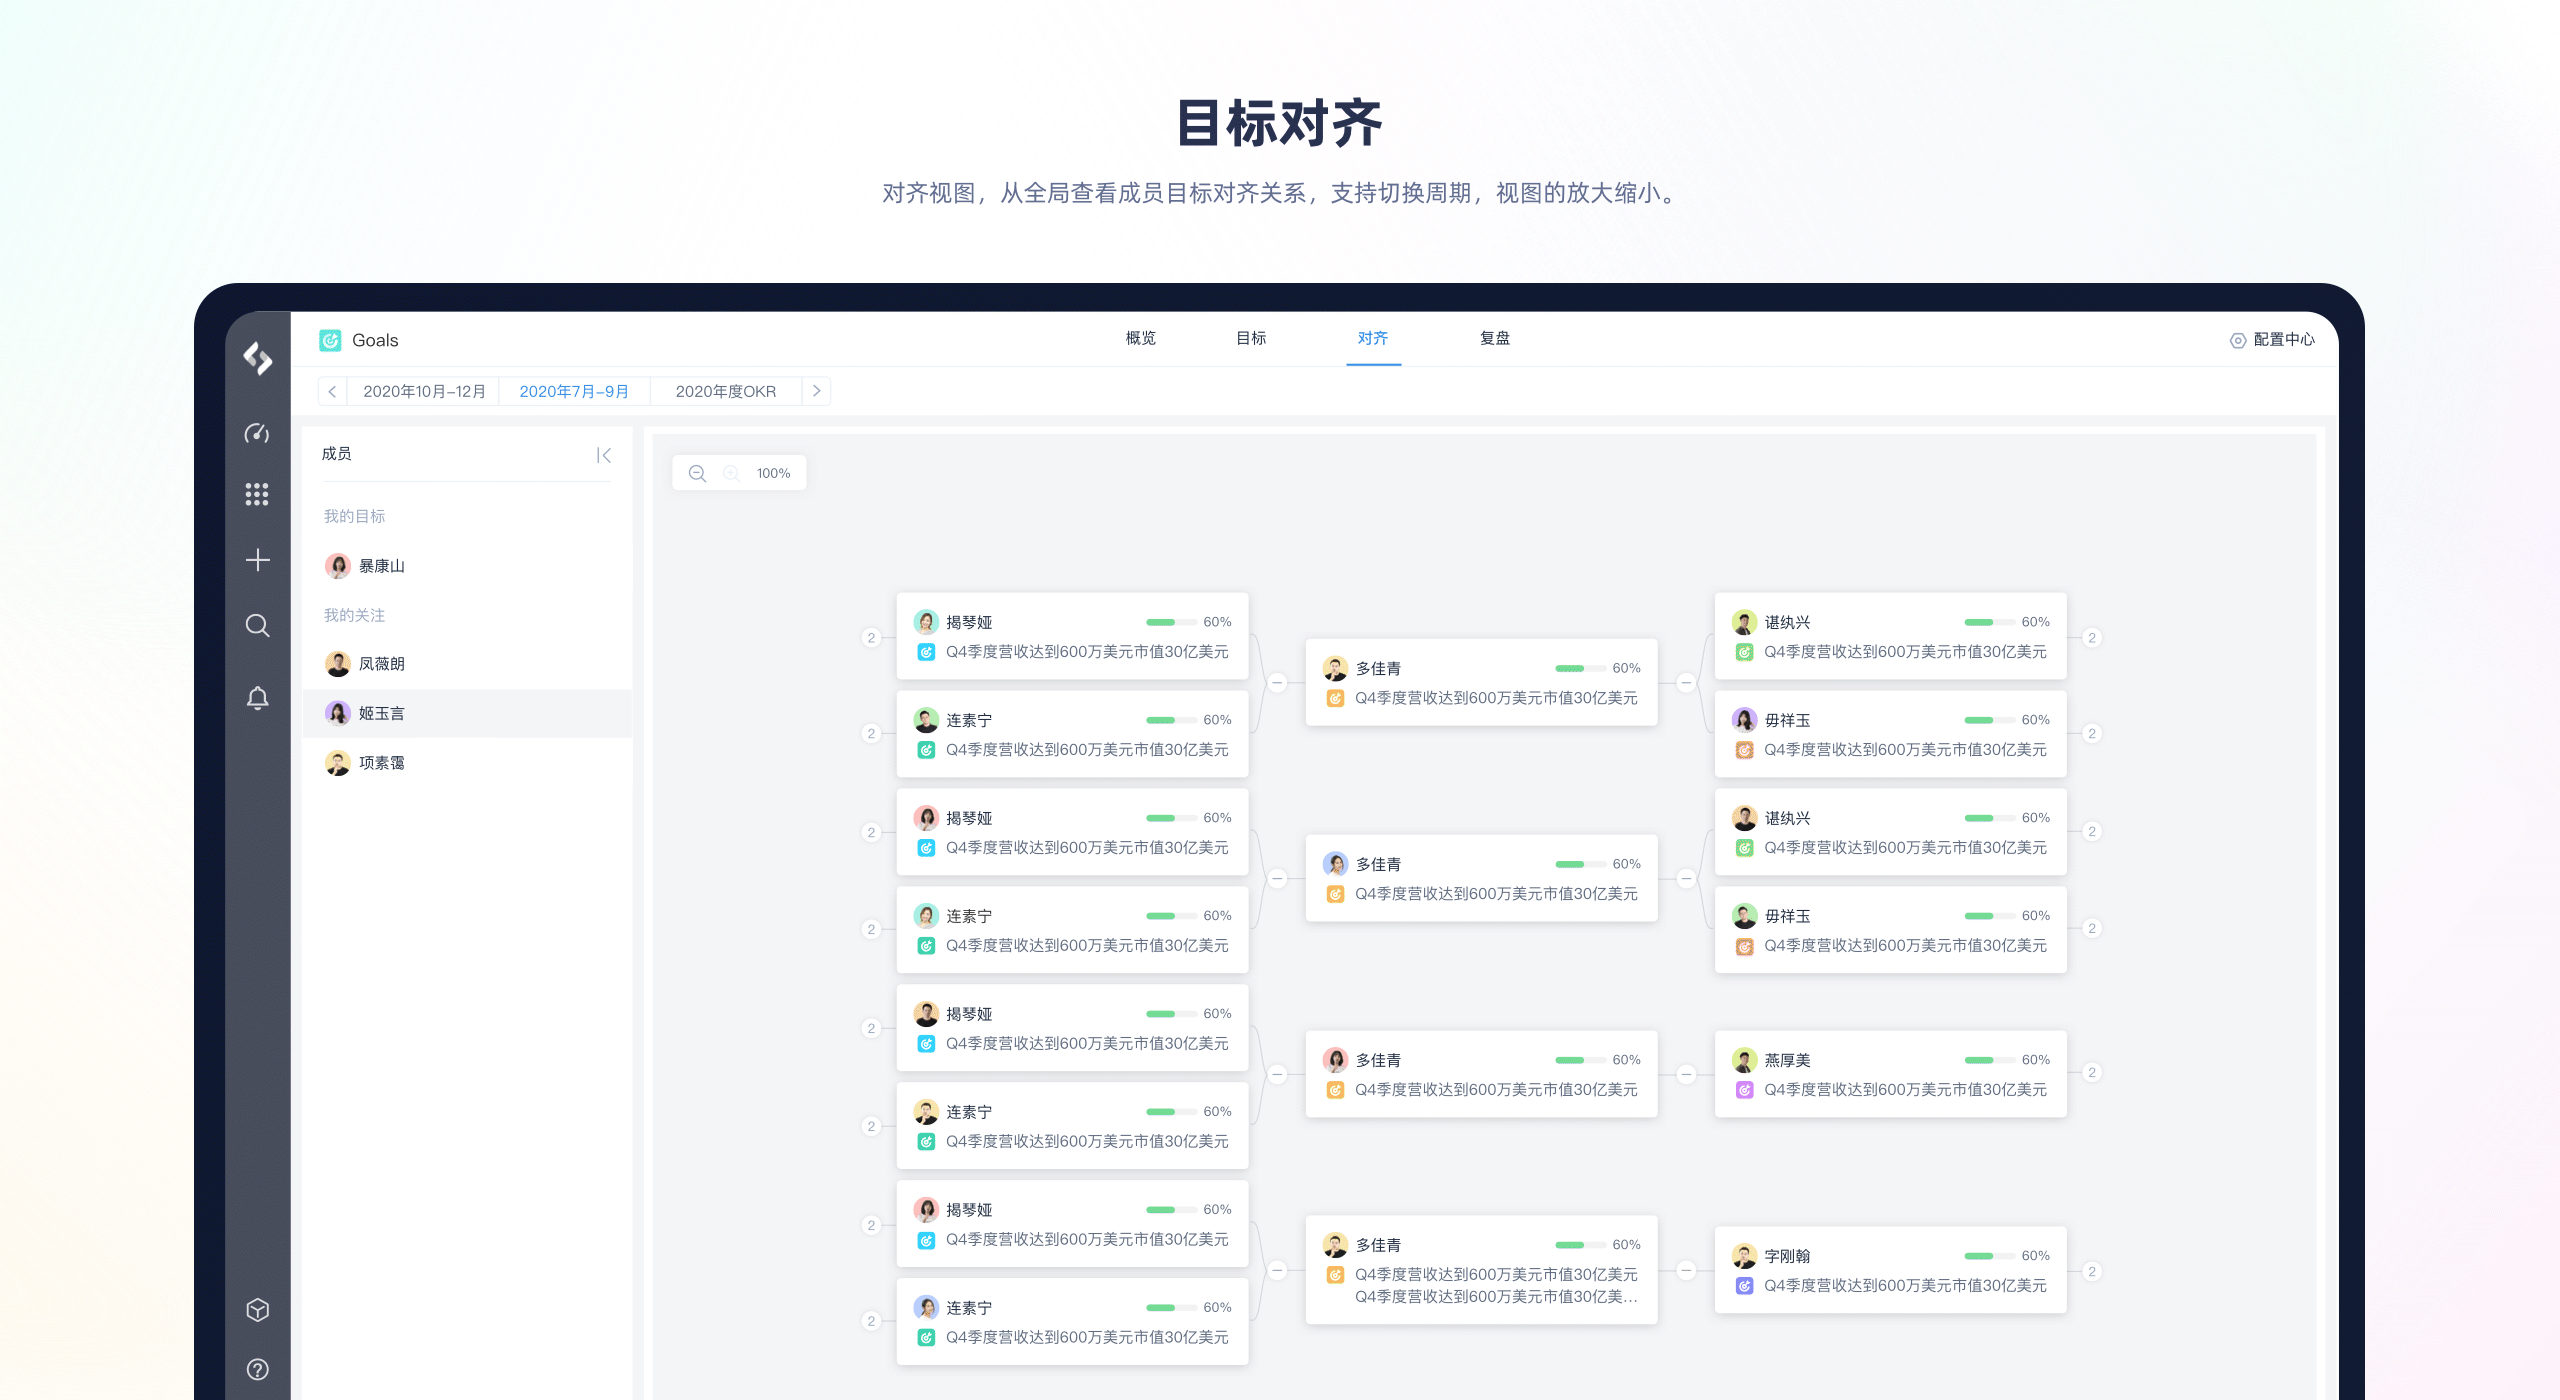Open the apps grid icon in sidebar

tap(257, 494)
